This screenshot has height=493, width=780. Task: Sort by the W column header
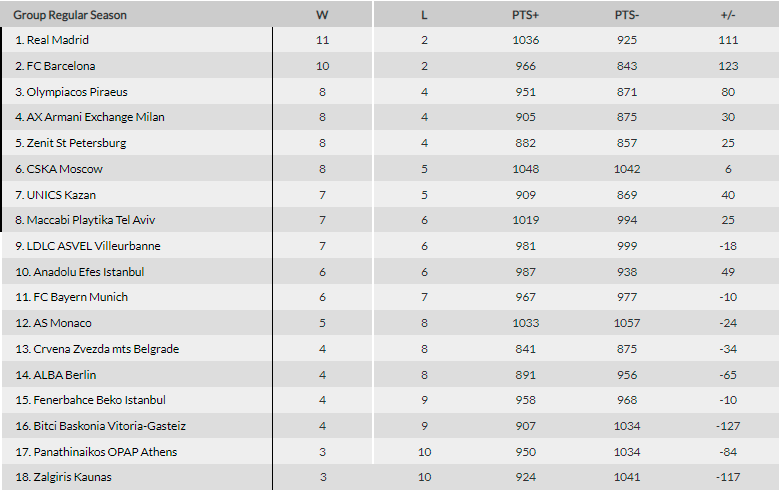pyautogui.click(x=322, y=15)
